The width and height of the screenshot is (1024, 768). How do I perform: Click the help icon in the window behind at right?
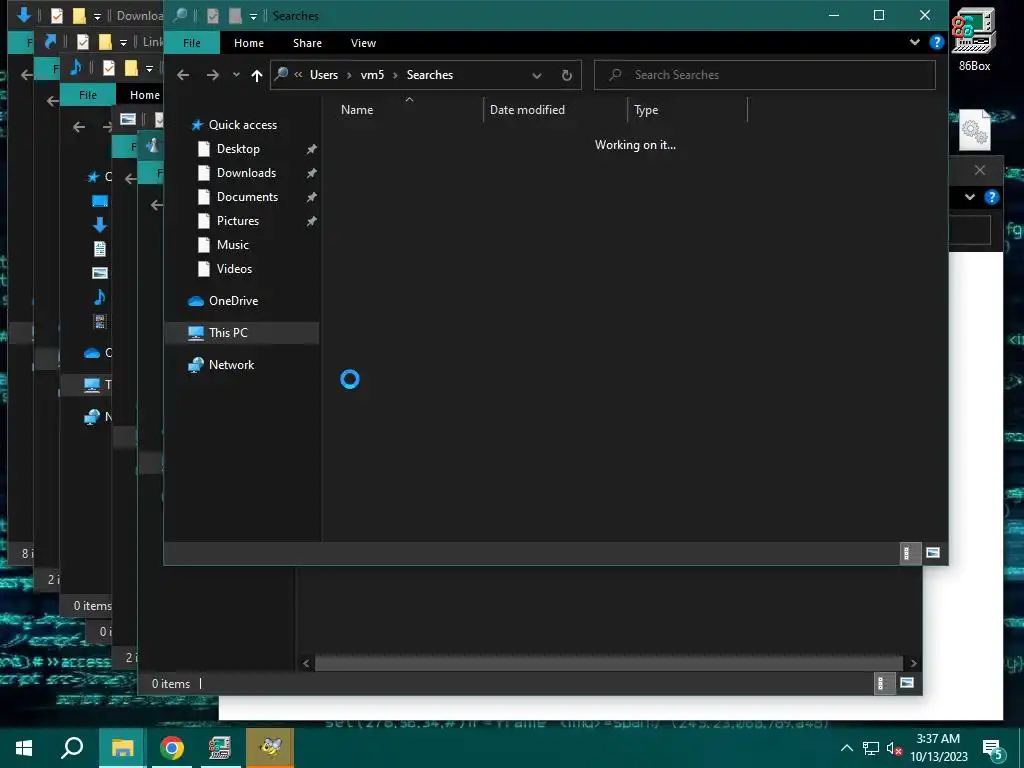[x=992, y=197]
